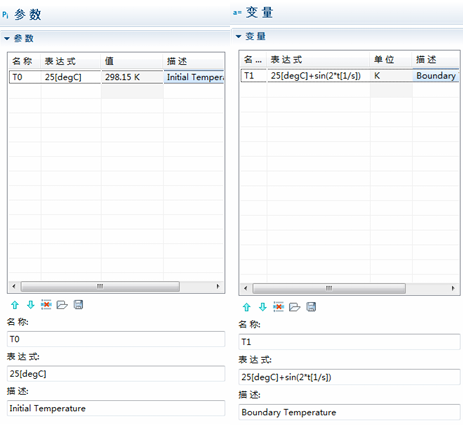Screen dimensions: 463x425
Task: Click variable 表达式 field with sin expression
Action: pos(349,377)
